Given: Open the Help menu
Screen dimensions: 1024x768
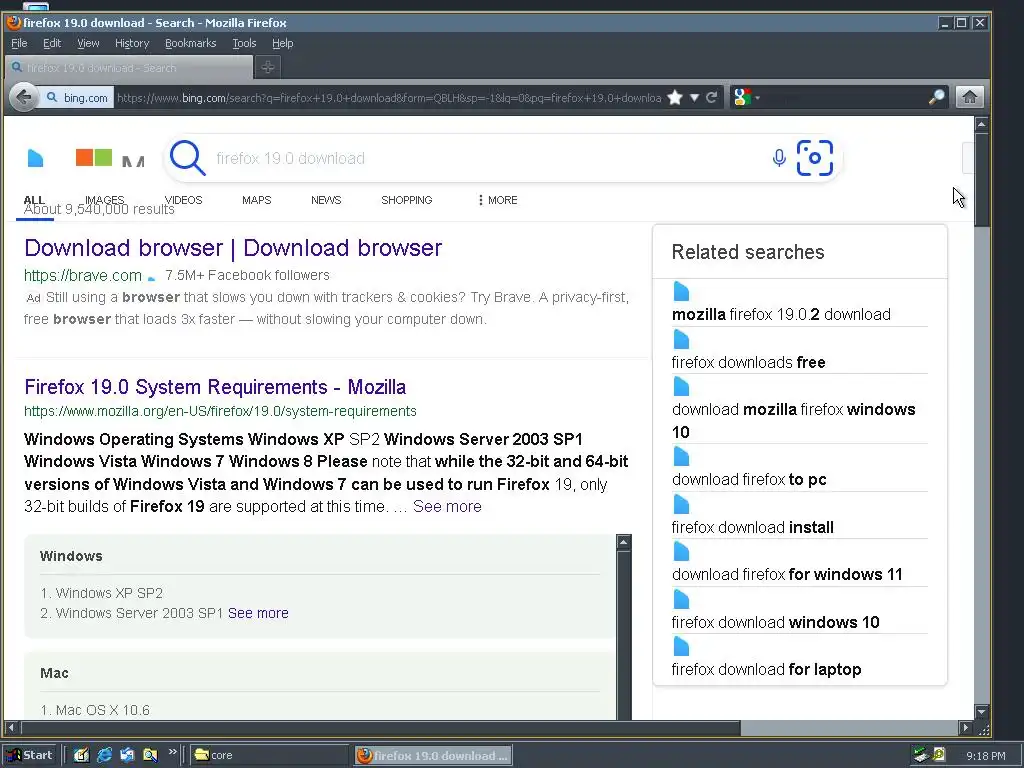Looking at the screenshot, I should click(282, 43).
